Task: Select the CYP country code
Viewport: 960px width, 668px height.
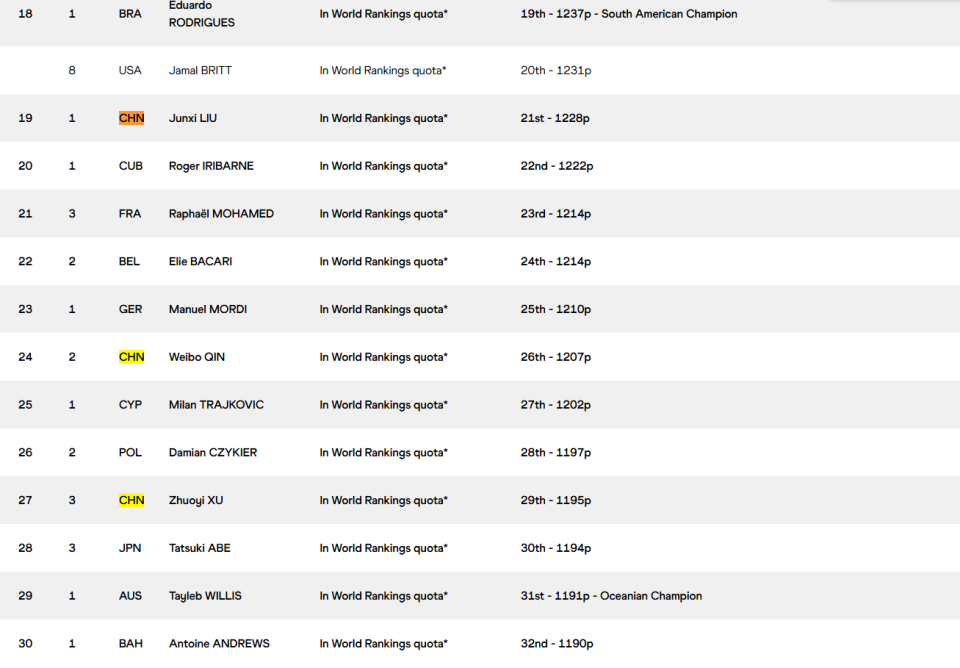Action: 130,405
